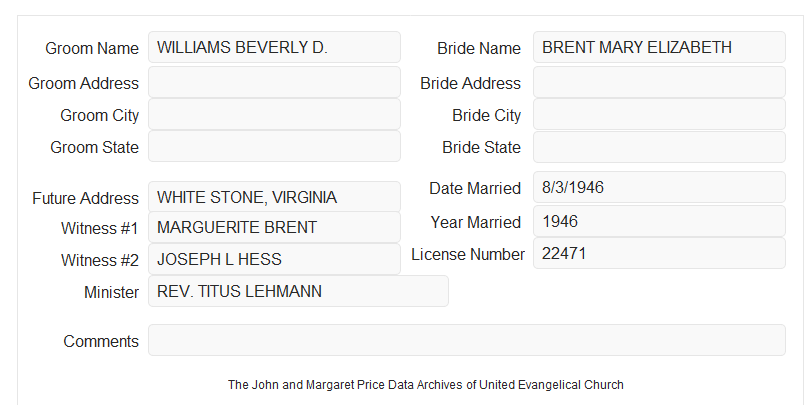This screenshot has width=805, height=405.
Task: Select the Future Address field
Action: (x=274, y=197)
